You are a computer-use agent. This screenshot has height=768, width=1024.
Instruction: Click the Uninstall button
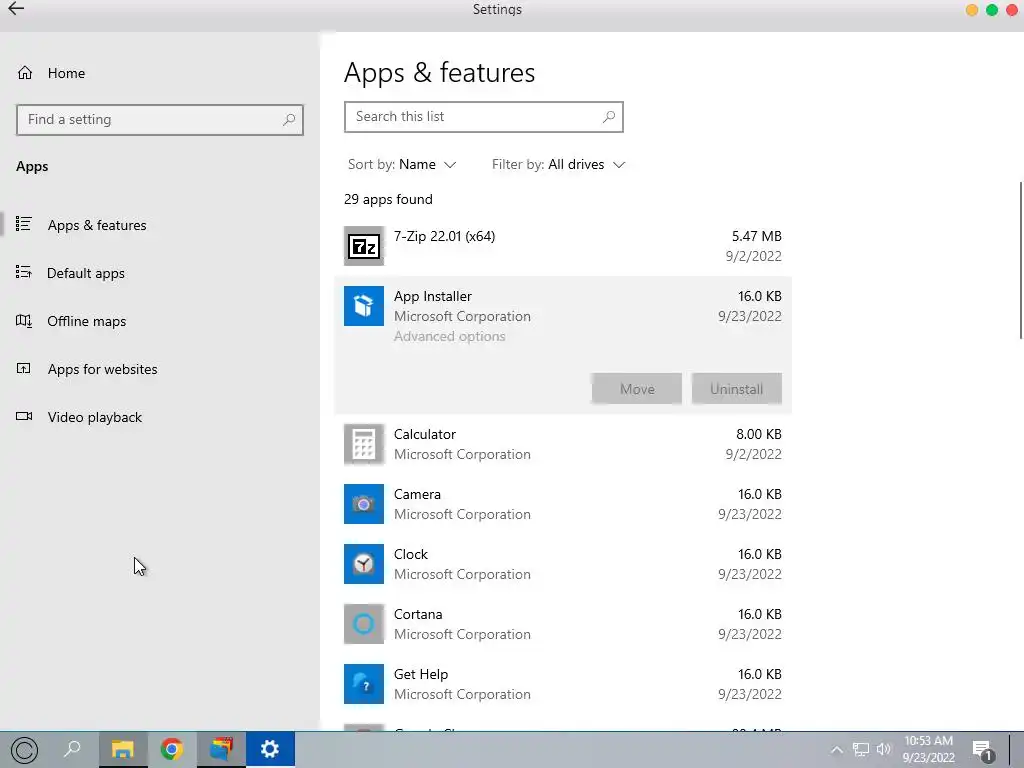(737, 389)
